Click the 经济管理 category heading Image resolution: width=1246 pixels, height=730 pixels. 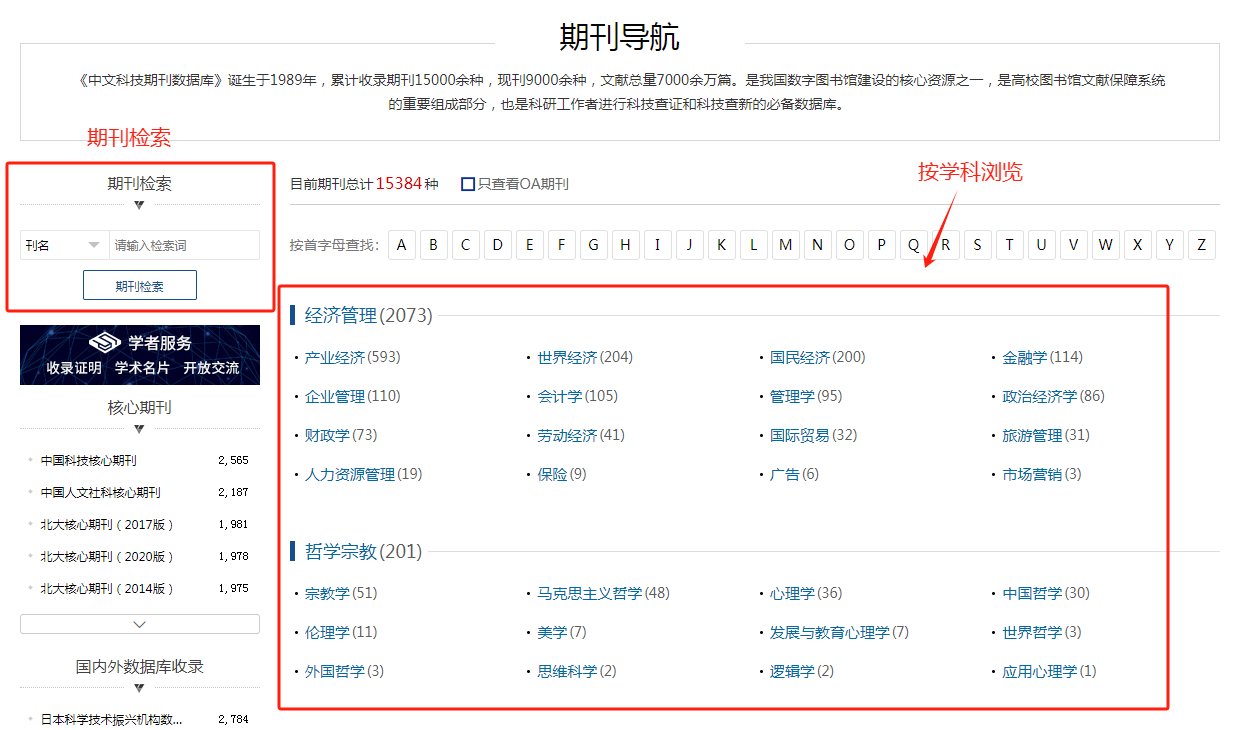pos(341,316)
